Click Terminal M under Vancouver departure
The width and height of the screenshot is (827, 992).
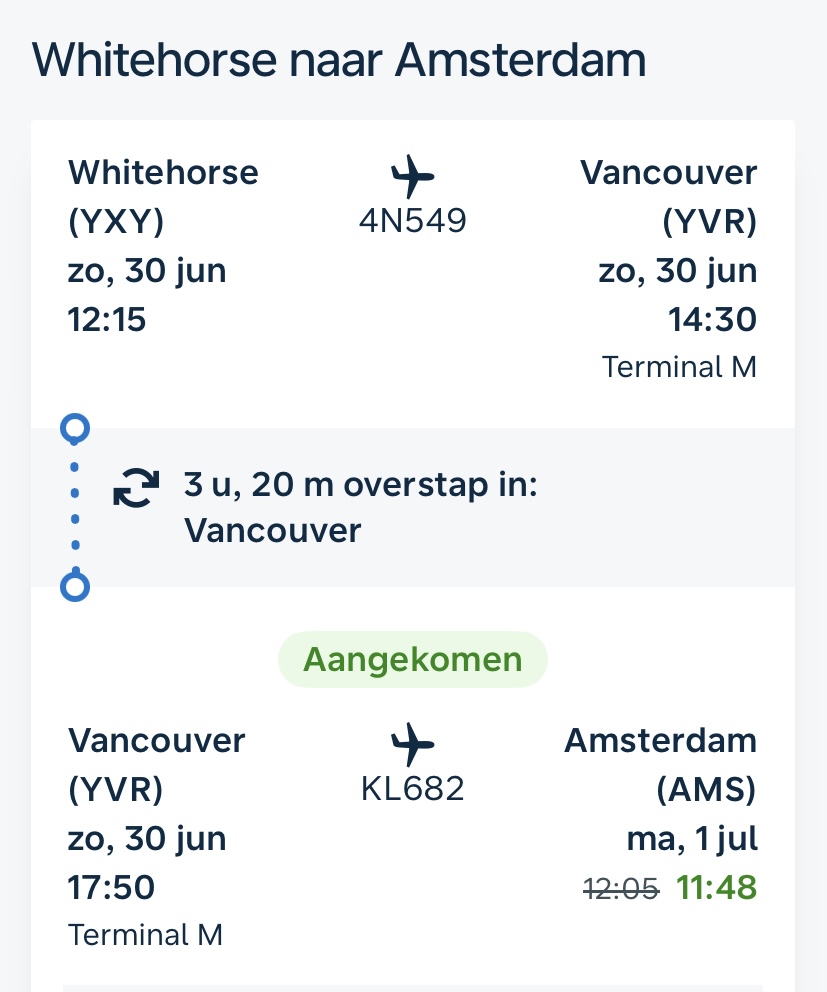tap(146, 935)
